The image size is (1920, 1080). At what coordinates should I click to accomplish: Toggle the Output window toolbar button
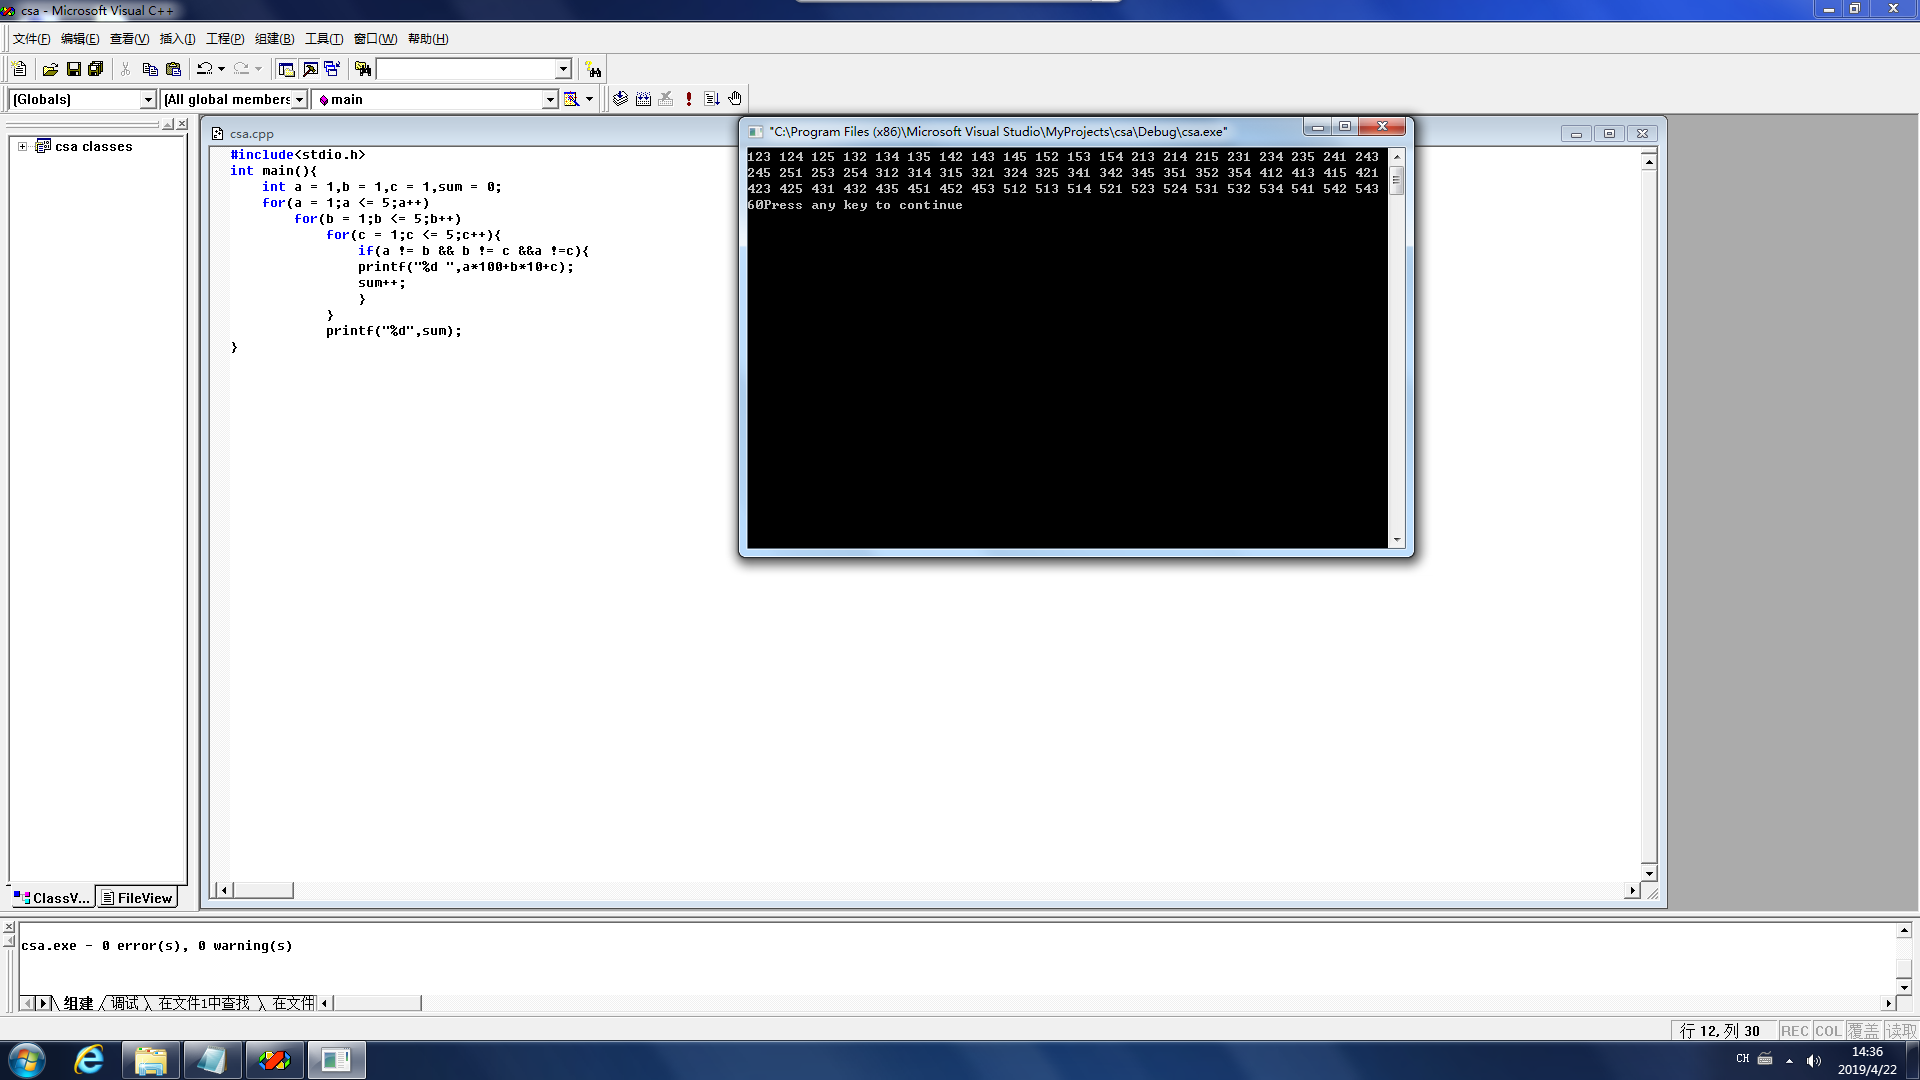310,69
